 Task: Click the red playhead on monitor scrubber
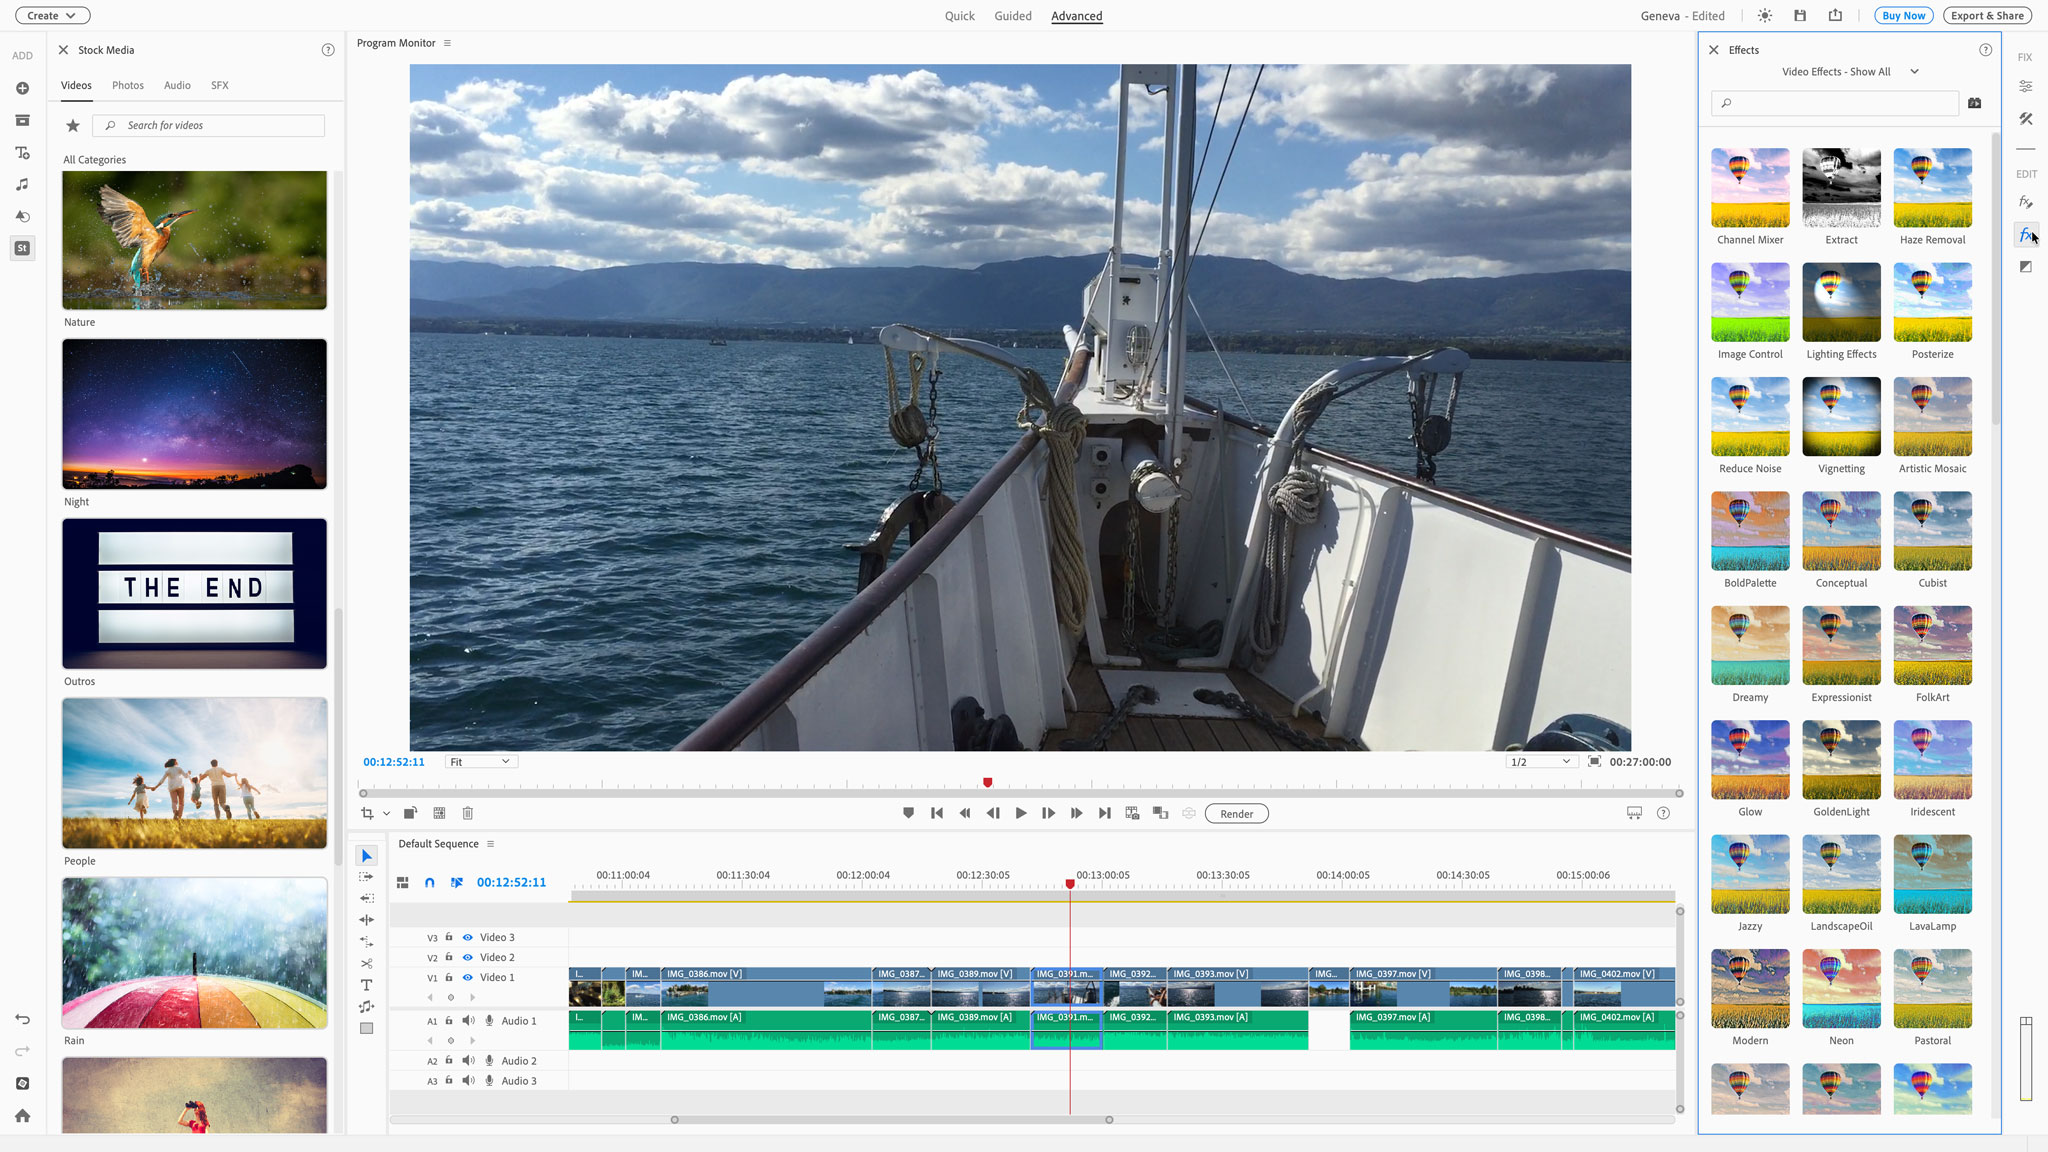(987, 783)
